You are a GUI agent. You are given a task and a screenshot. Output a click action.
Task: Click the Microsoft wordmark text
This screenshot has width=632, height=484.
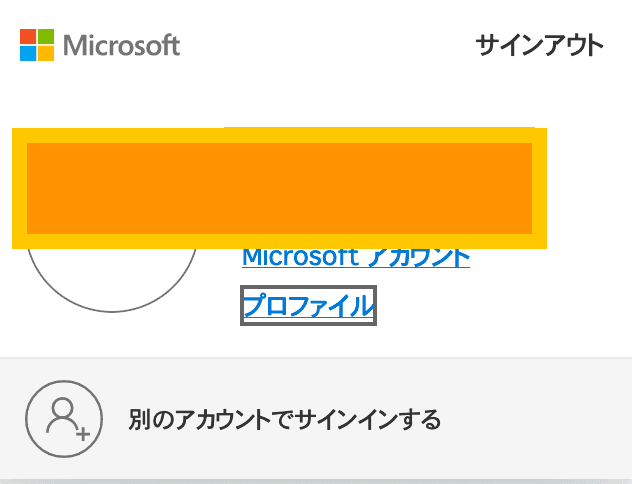121,45
